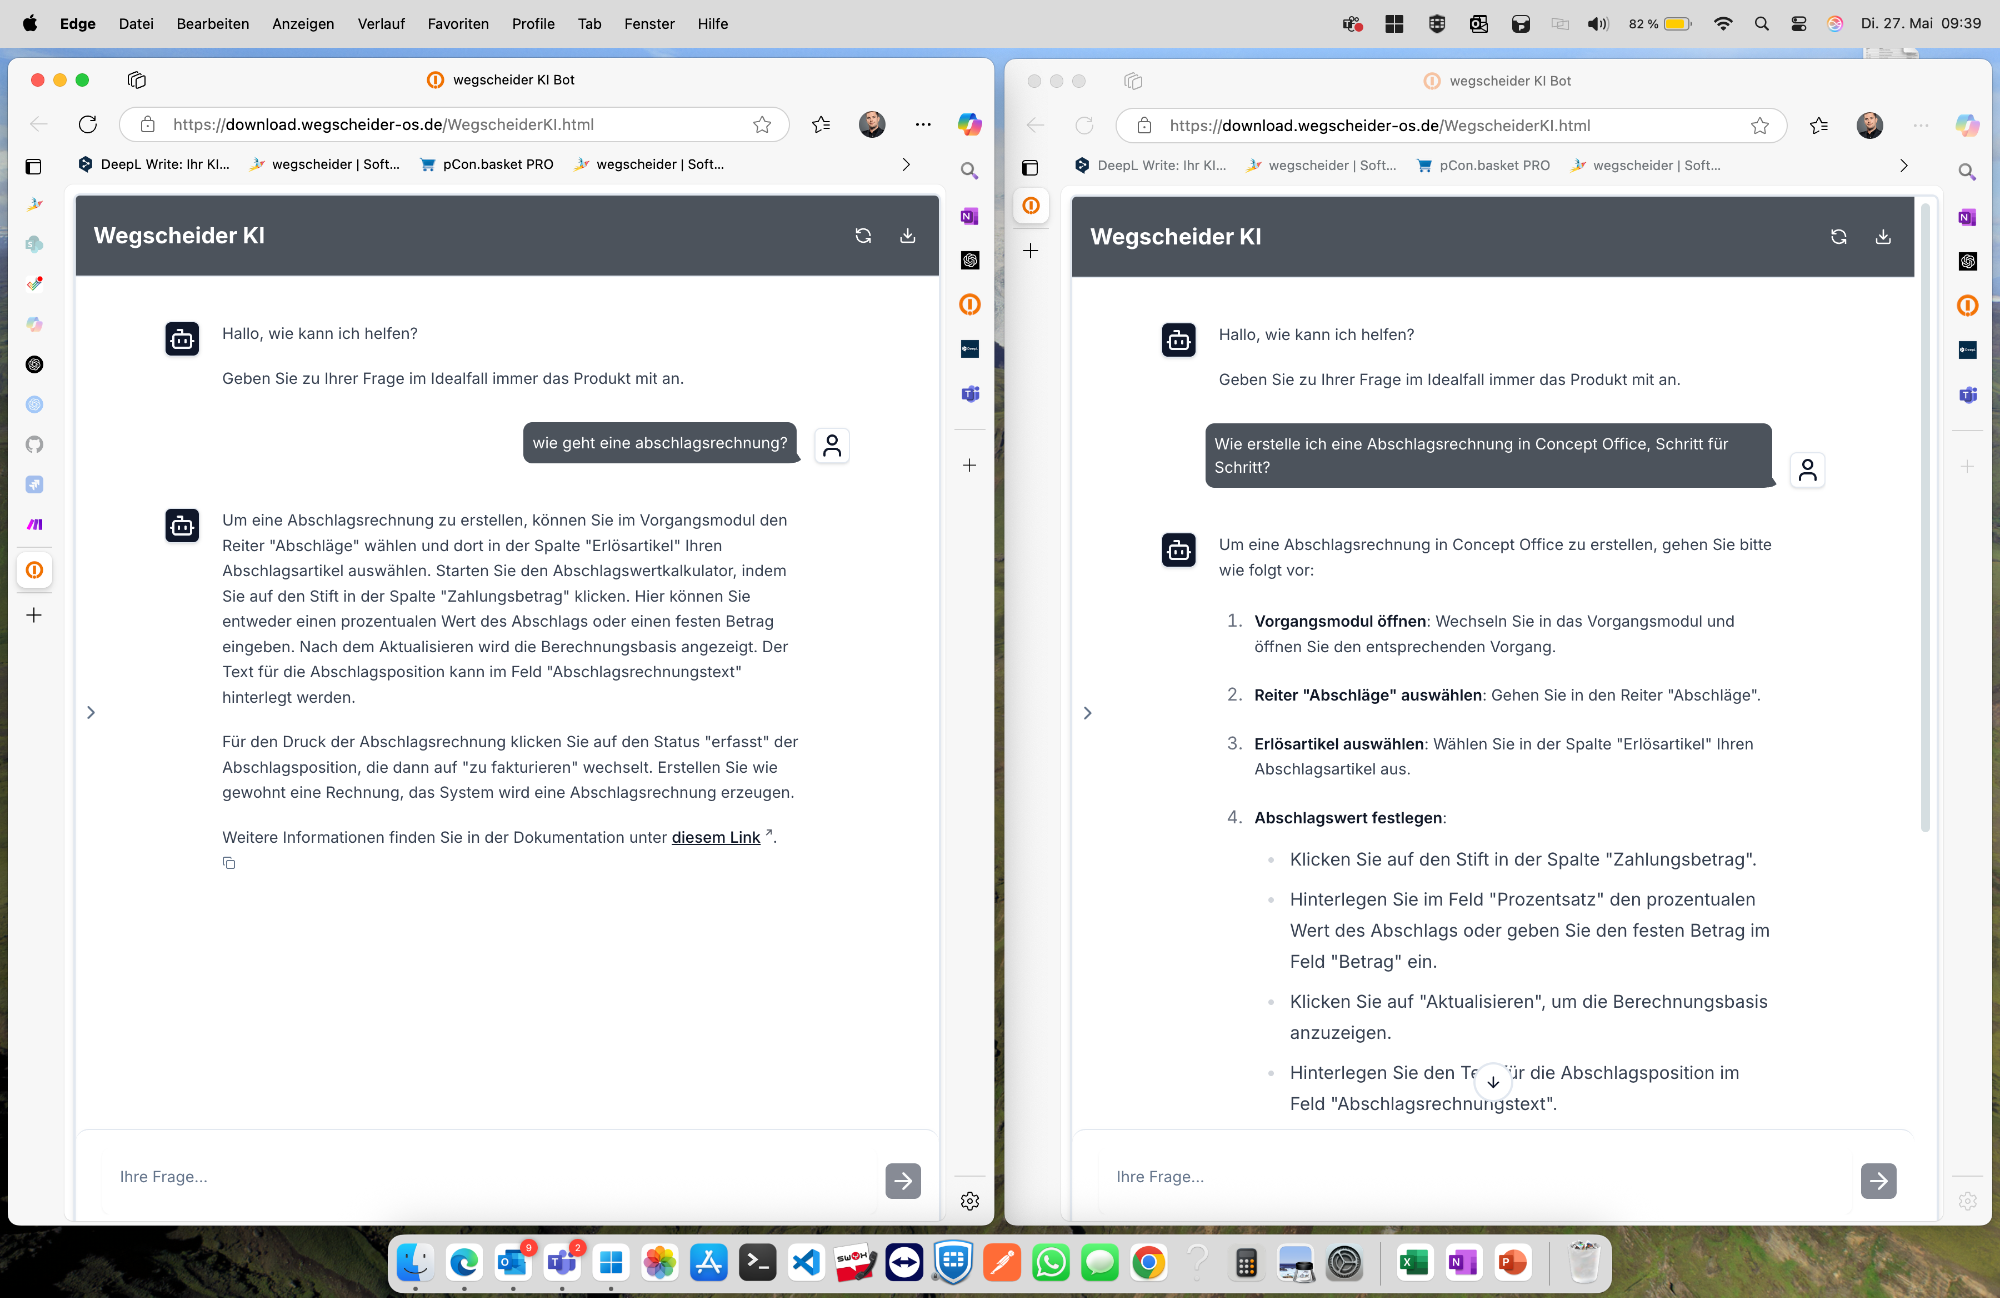Open Profile menu in menu bar
The image size is (2000, 1298).
[533, 24]
